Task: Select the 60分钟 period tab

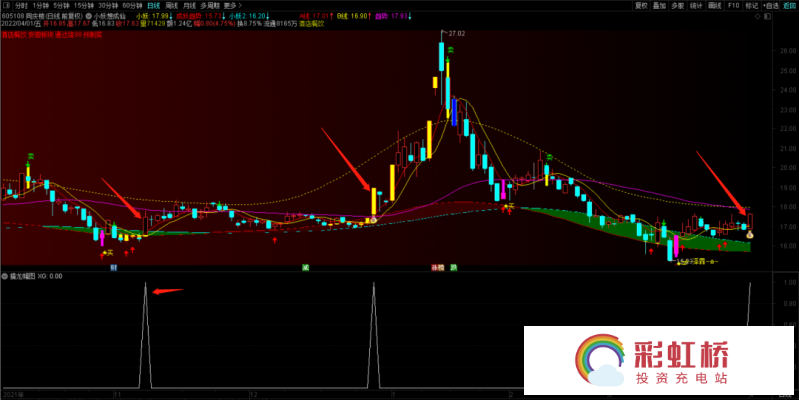Action: pyautogui.click(x=132, y=6)
